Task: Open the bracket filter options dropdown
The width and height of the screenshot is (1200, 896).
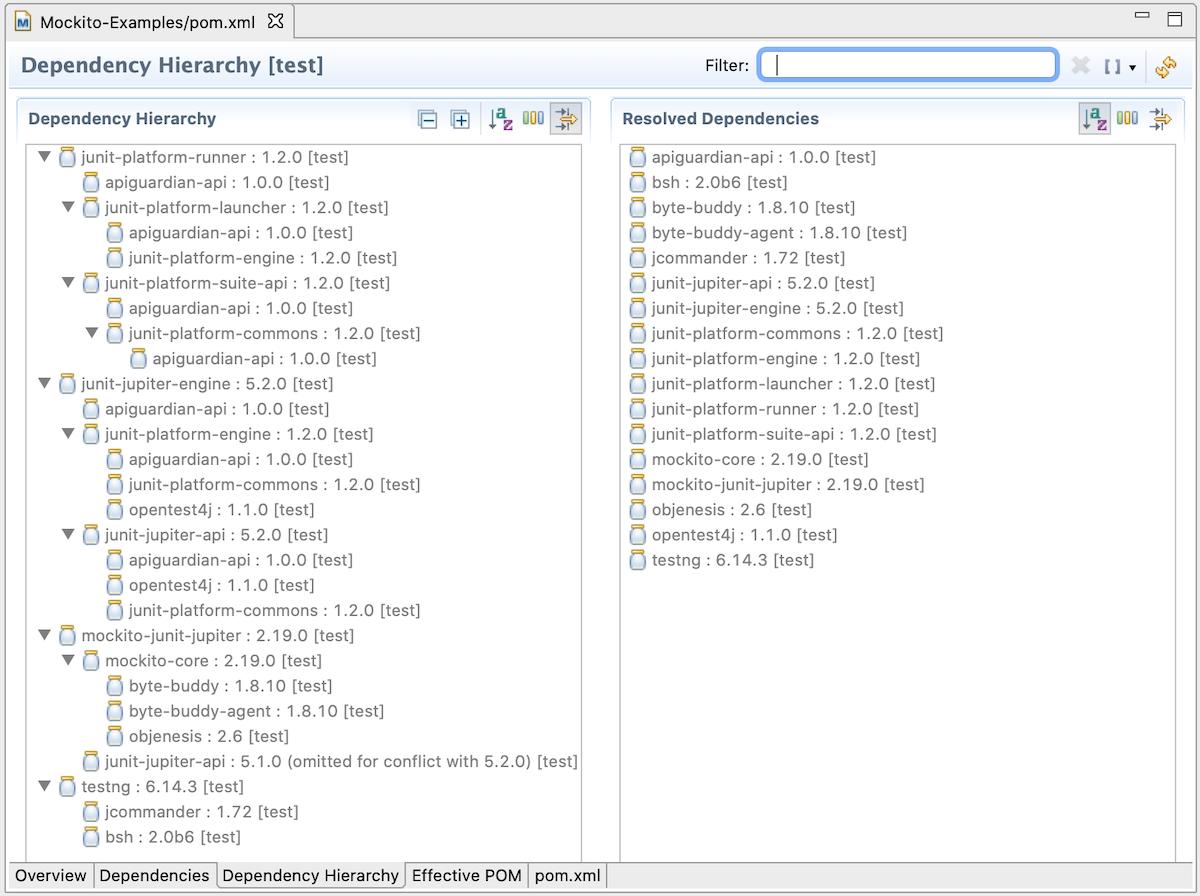Action: 1120,67
